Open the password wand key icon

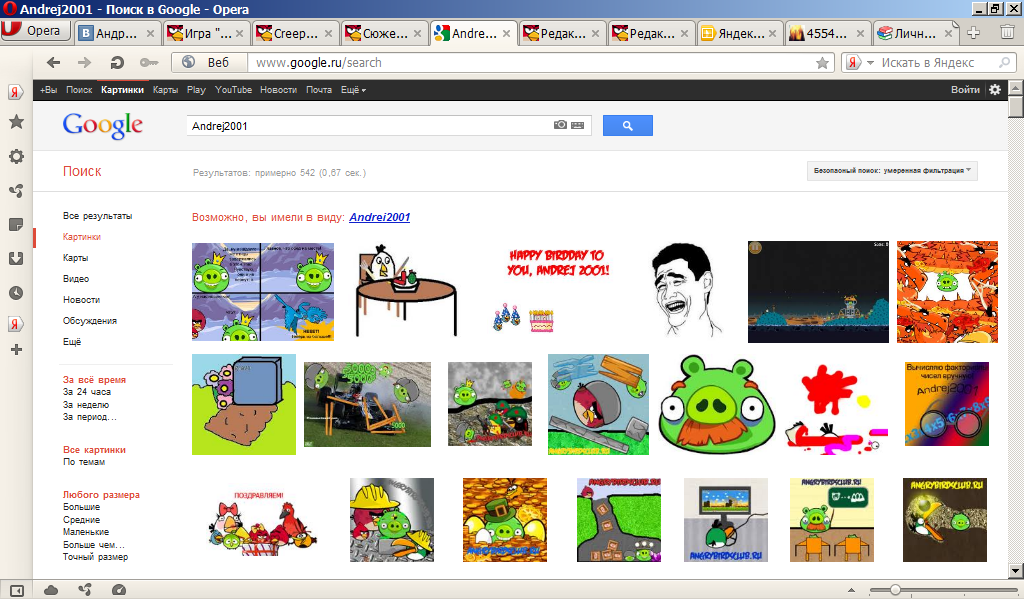[149, 63]
